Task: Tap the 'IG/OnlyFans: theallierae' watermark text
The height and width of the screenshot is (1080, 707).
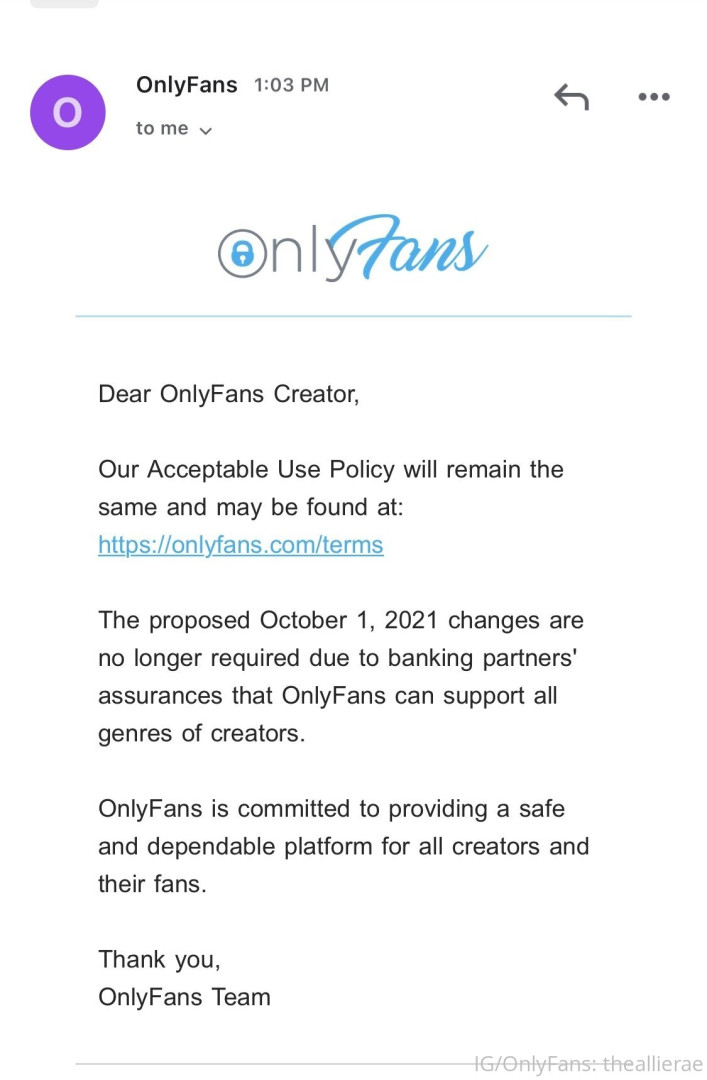Action: pos(588,1064)
